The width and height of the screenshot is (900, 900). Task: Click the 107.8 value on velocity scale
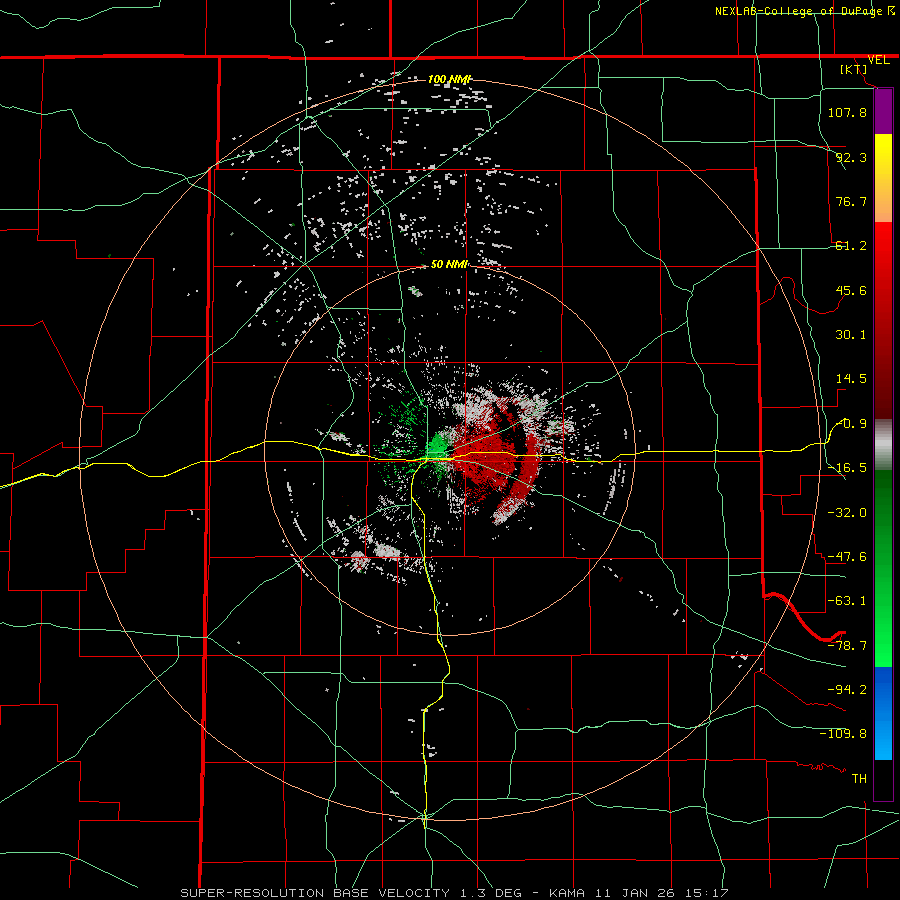pos(847,112)
